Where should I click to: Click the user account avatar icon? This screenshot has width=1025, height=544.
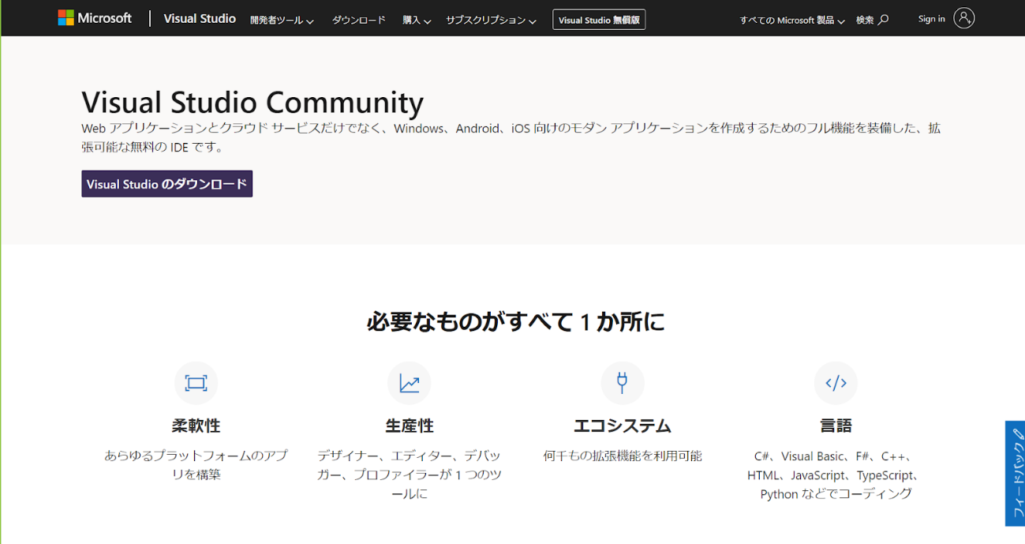click(x=964, y=18)
